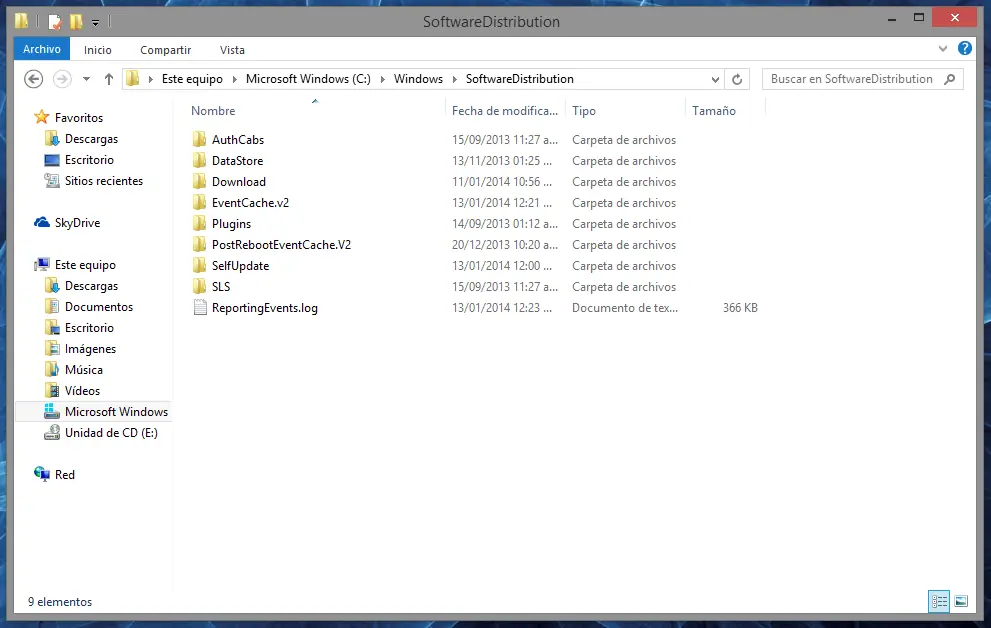Open Escritorio under Favoritos

(x=89, y=159)
